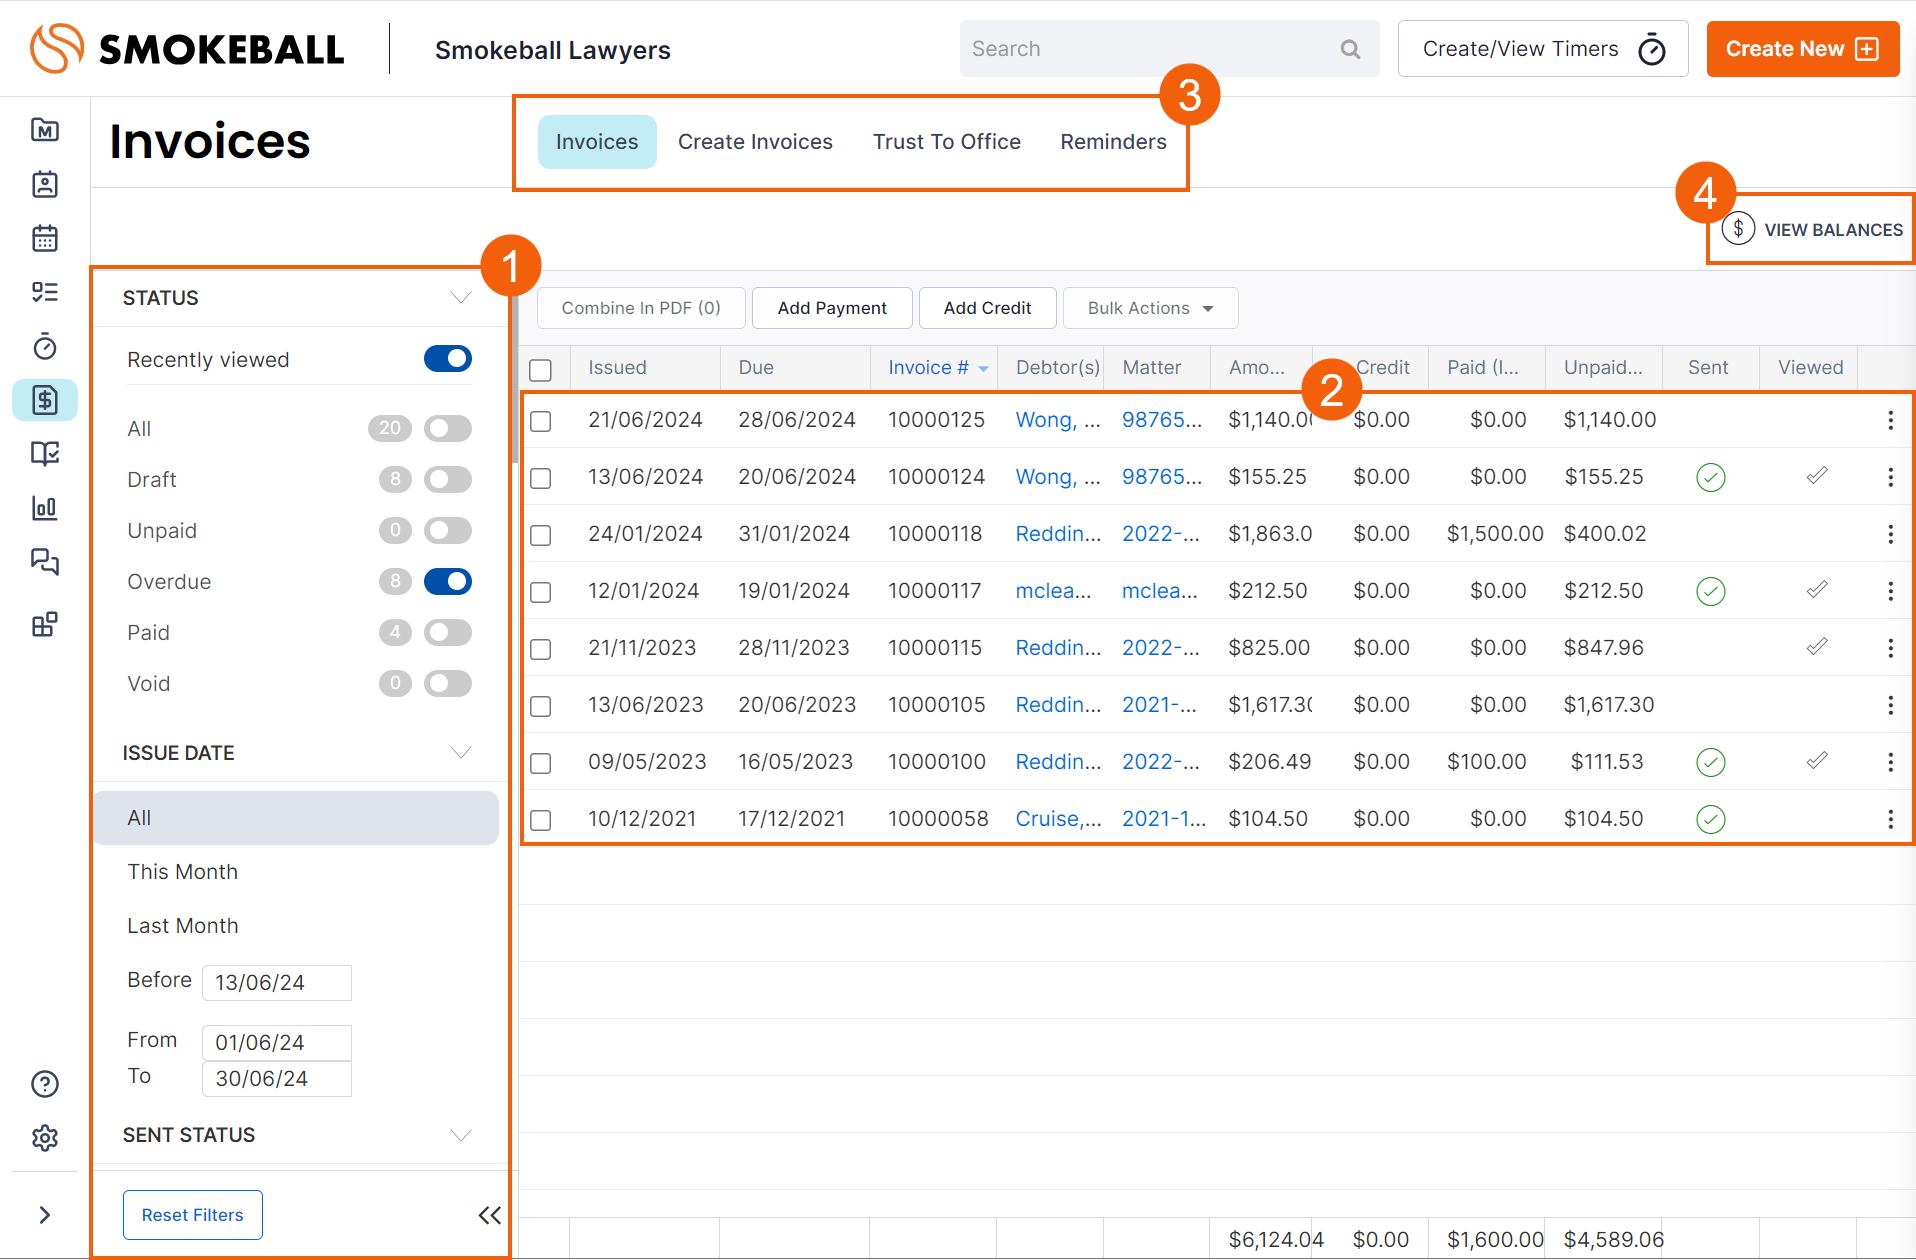This screenshot has height=1260, width=1916.
Task: Open row menu for invoice 10000058
Action: click(x=1890, y=819)
